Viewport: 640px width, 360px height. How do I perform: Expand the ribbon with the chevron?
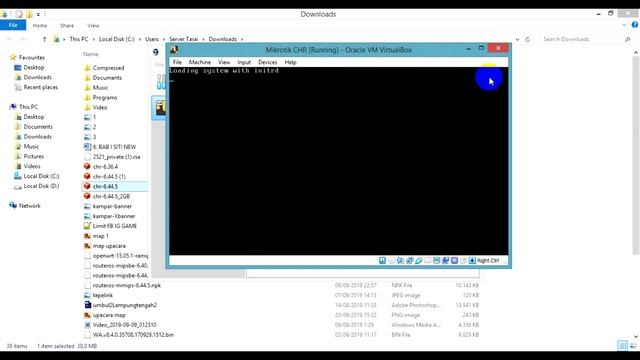(x=624, y=25)
